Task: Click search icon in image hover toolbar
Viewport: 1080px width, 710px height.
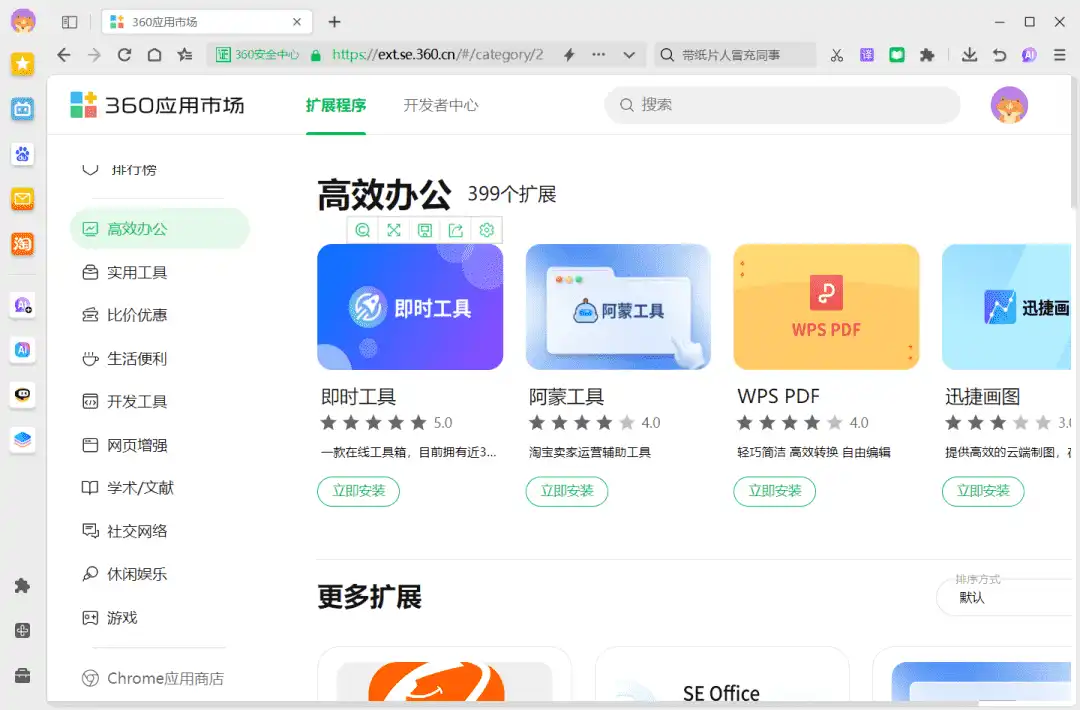Action: [363, 230]
